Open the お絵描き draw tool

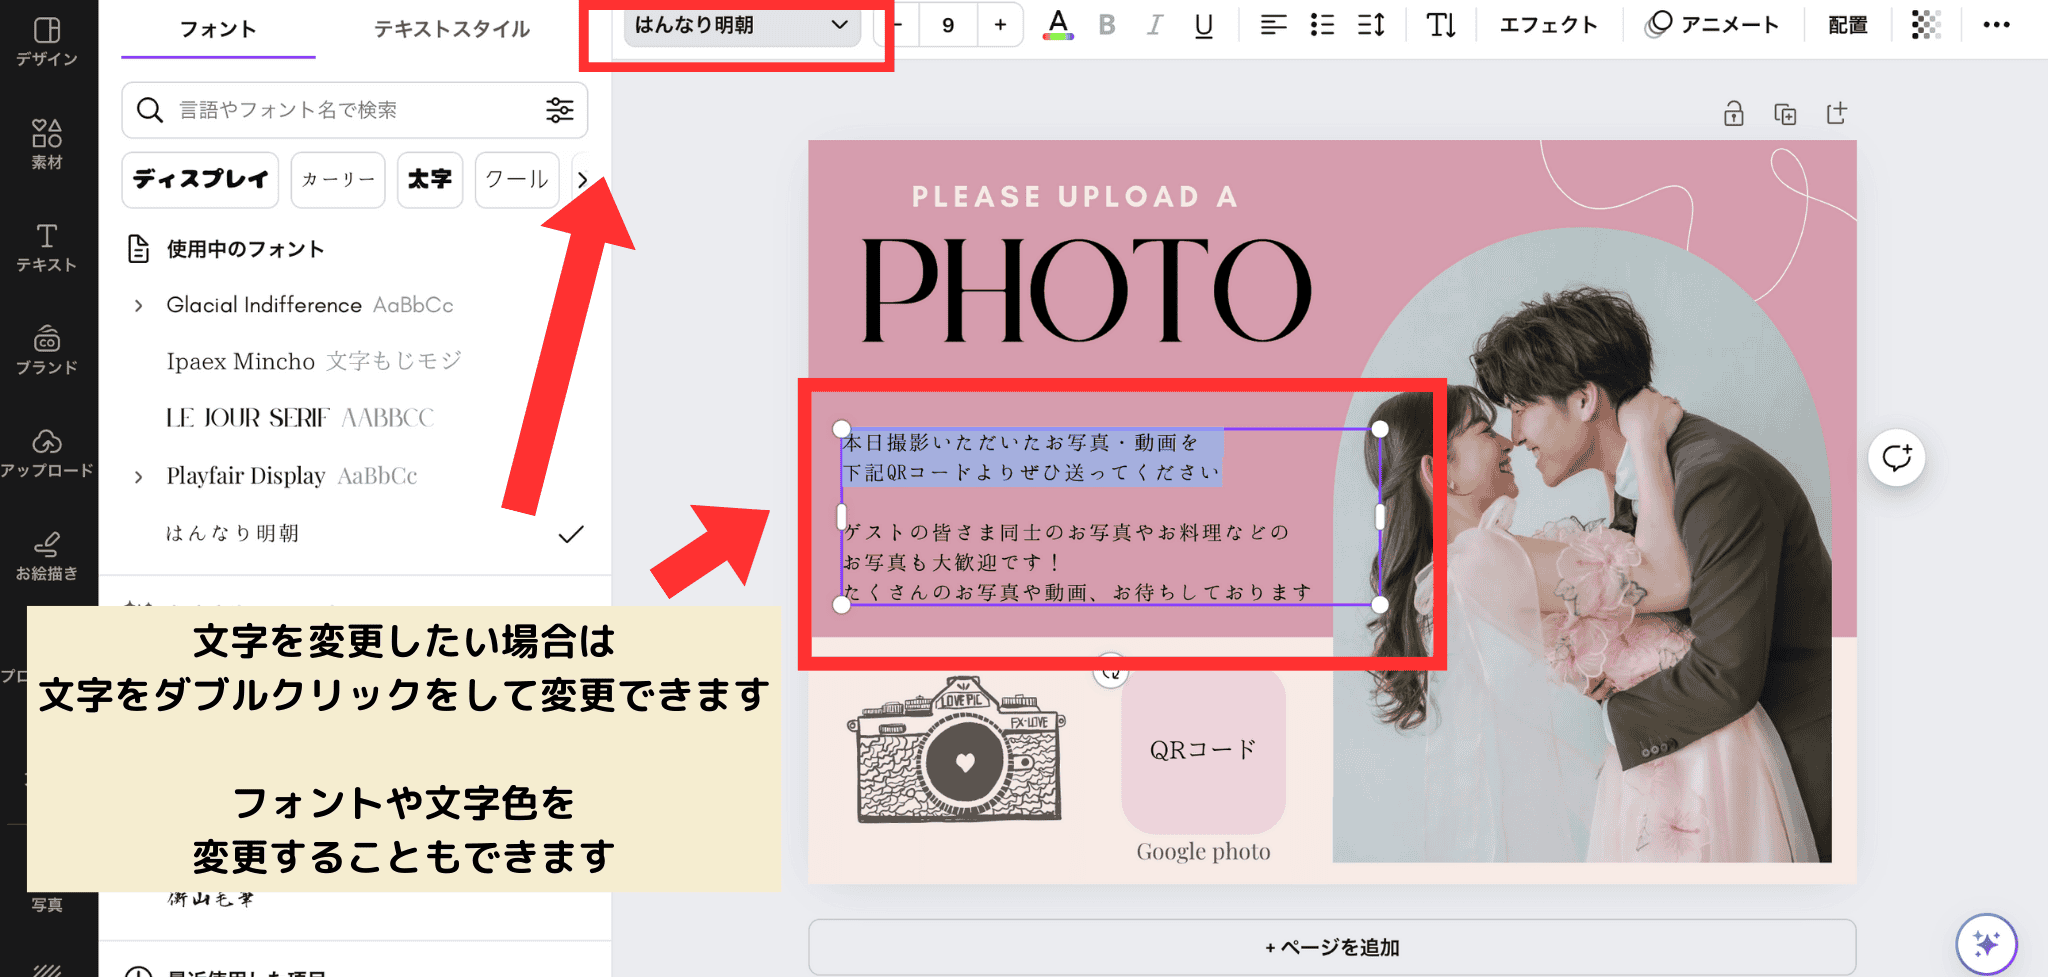(x=47, y=556)
